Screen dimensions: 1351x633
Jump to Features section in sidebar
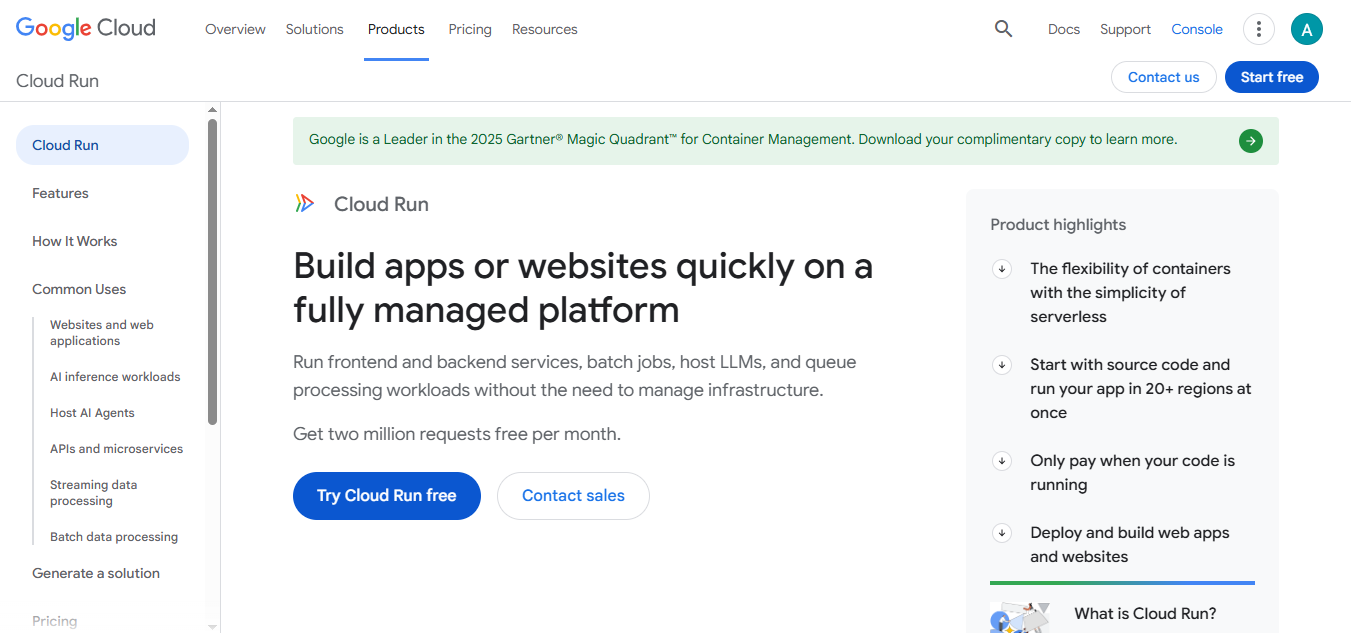60,193
